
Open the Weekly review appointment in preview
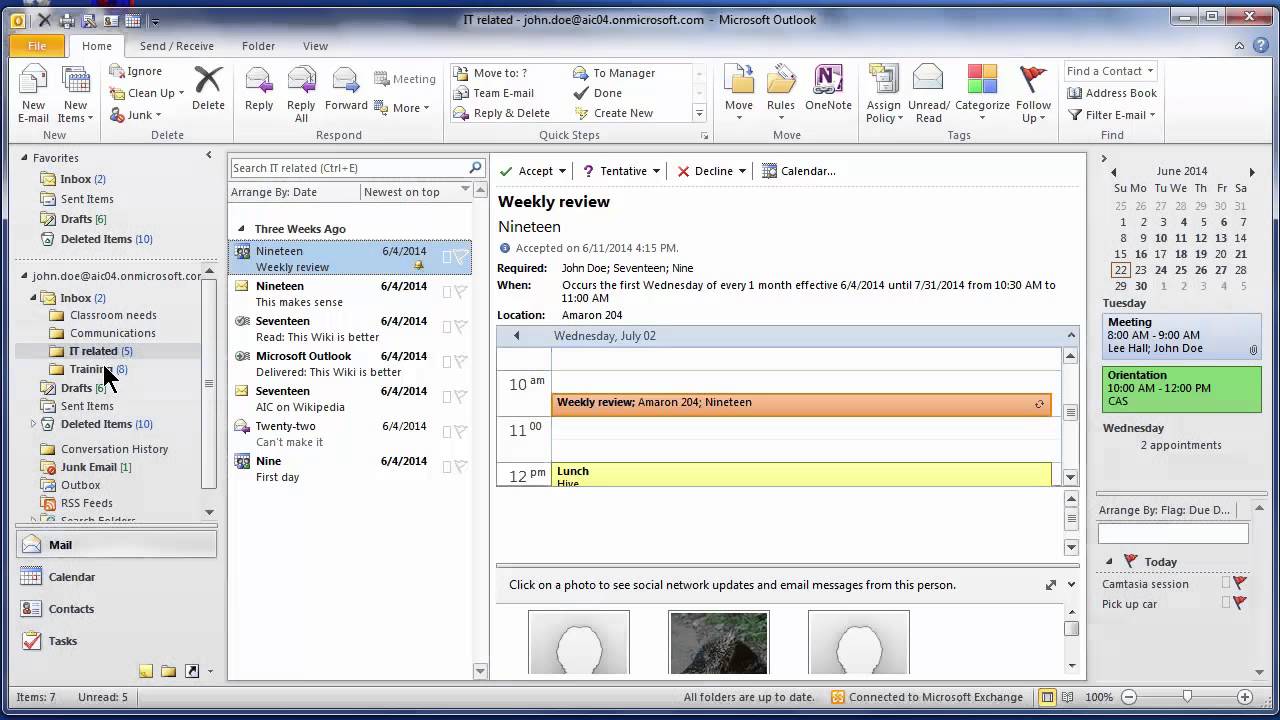801,403
